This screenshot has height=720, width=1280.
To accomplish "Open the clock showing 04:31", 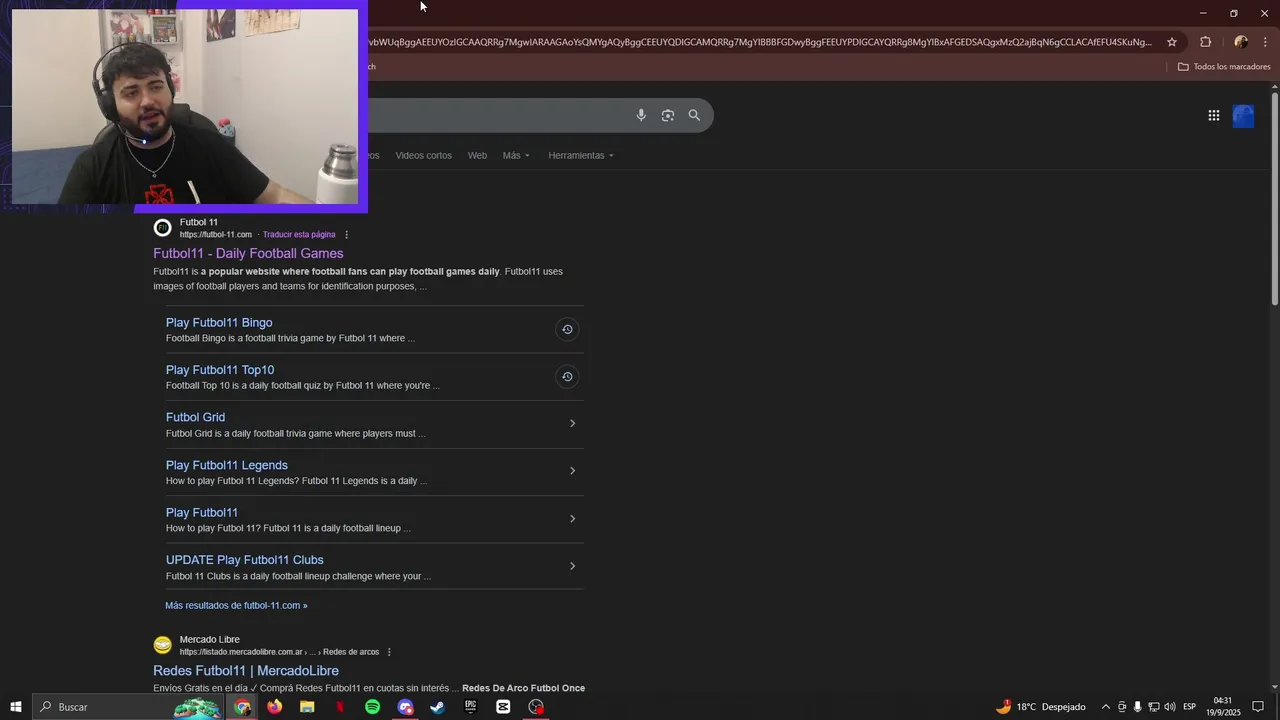I will click(x=1222, y=707).
